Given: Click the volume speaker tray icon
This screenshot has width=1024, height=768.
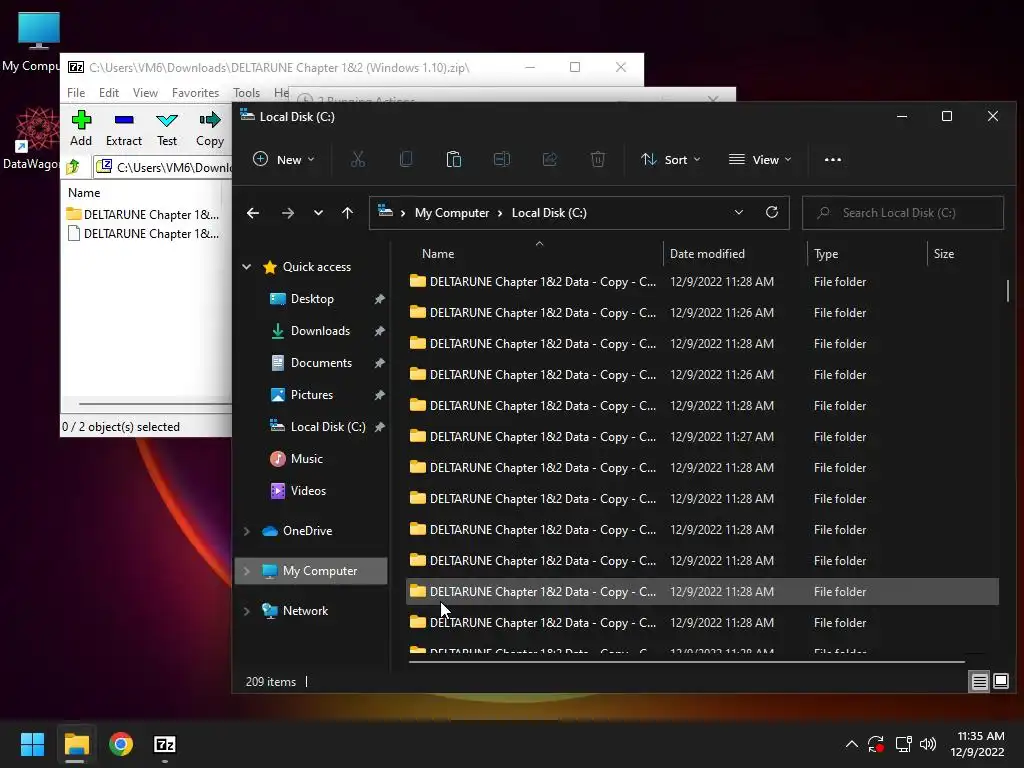Looking at the screenshot, I should click(927, 744).
